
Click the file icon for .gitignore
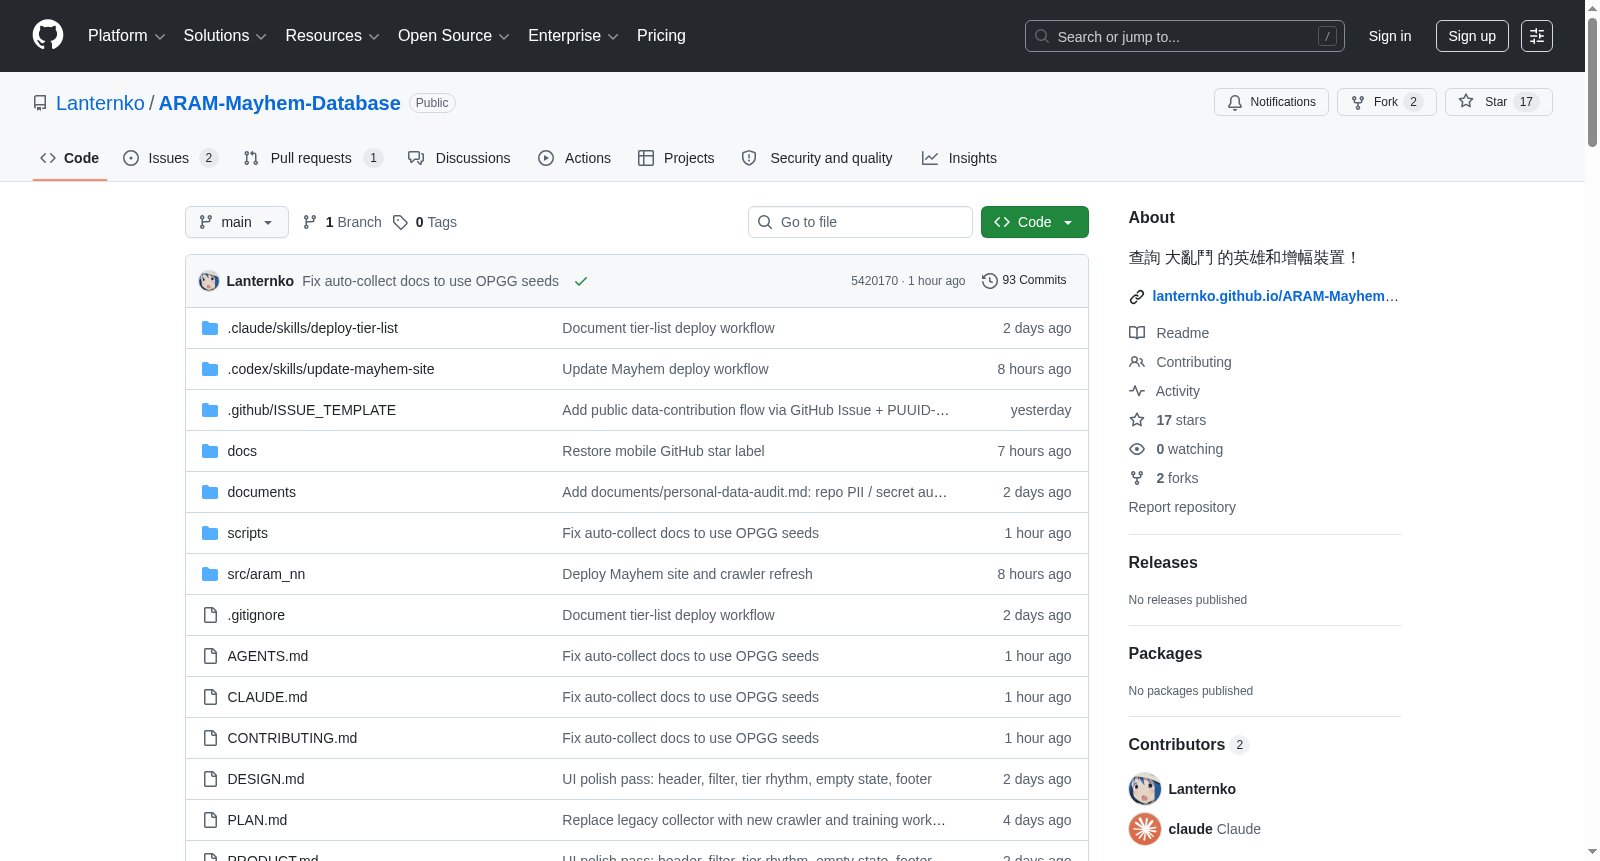[x=210, y=615]
